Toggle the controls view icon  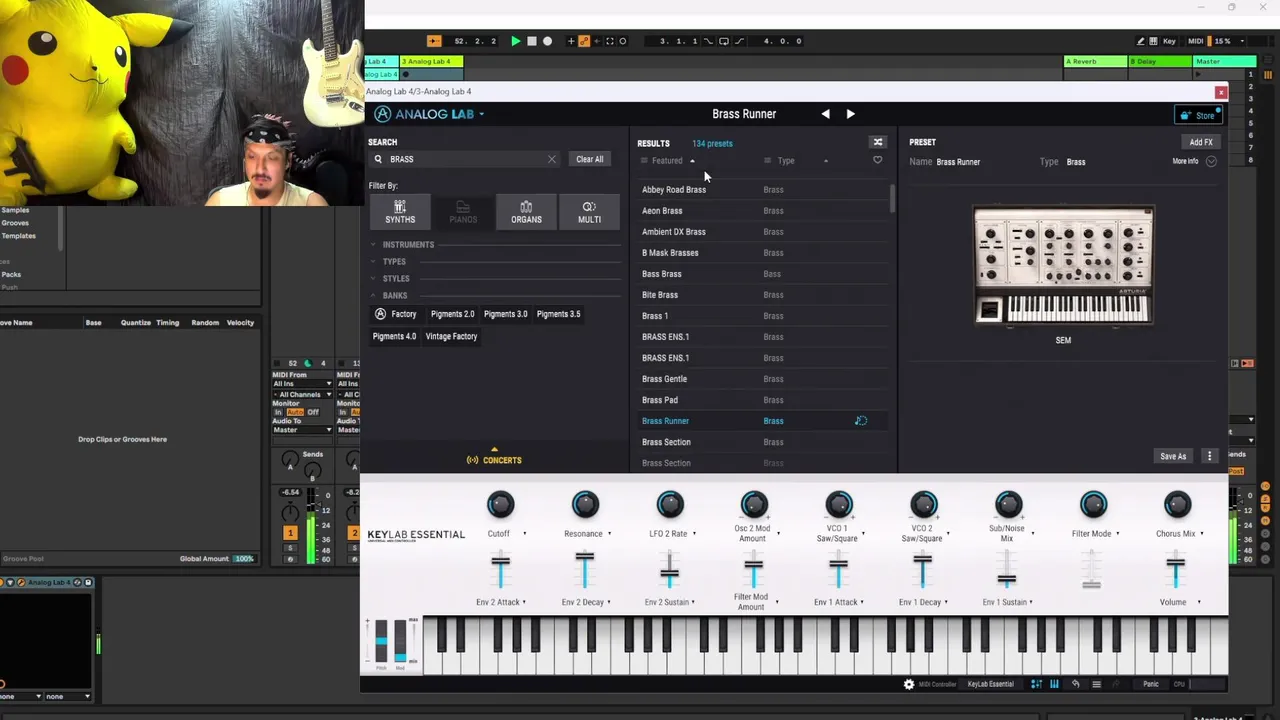click(1036, 684)
